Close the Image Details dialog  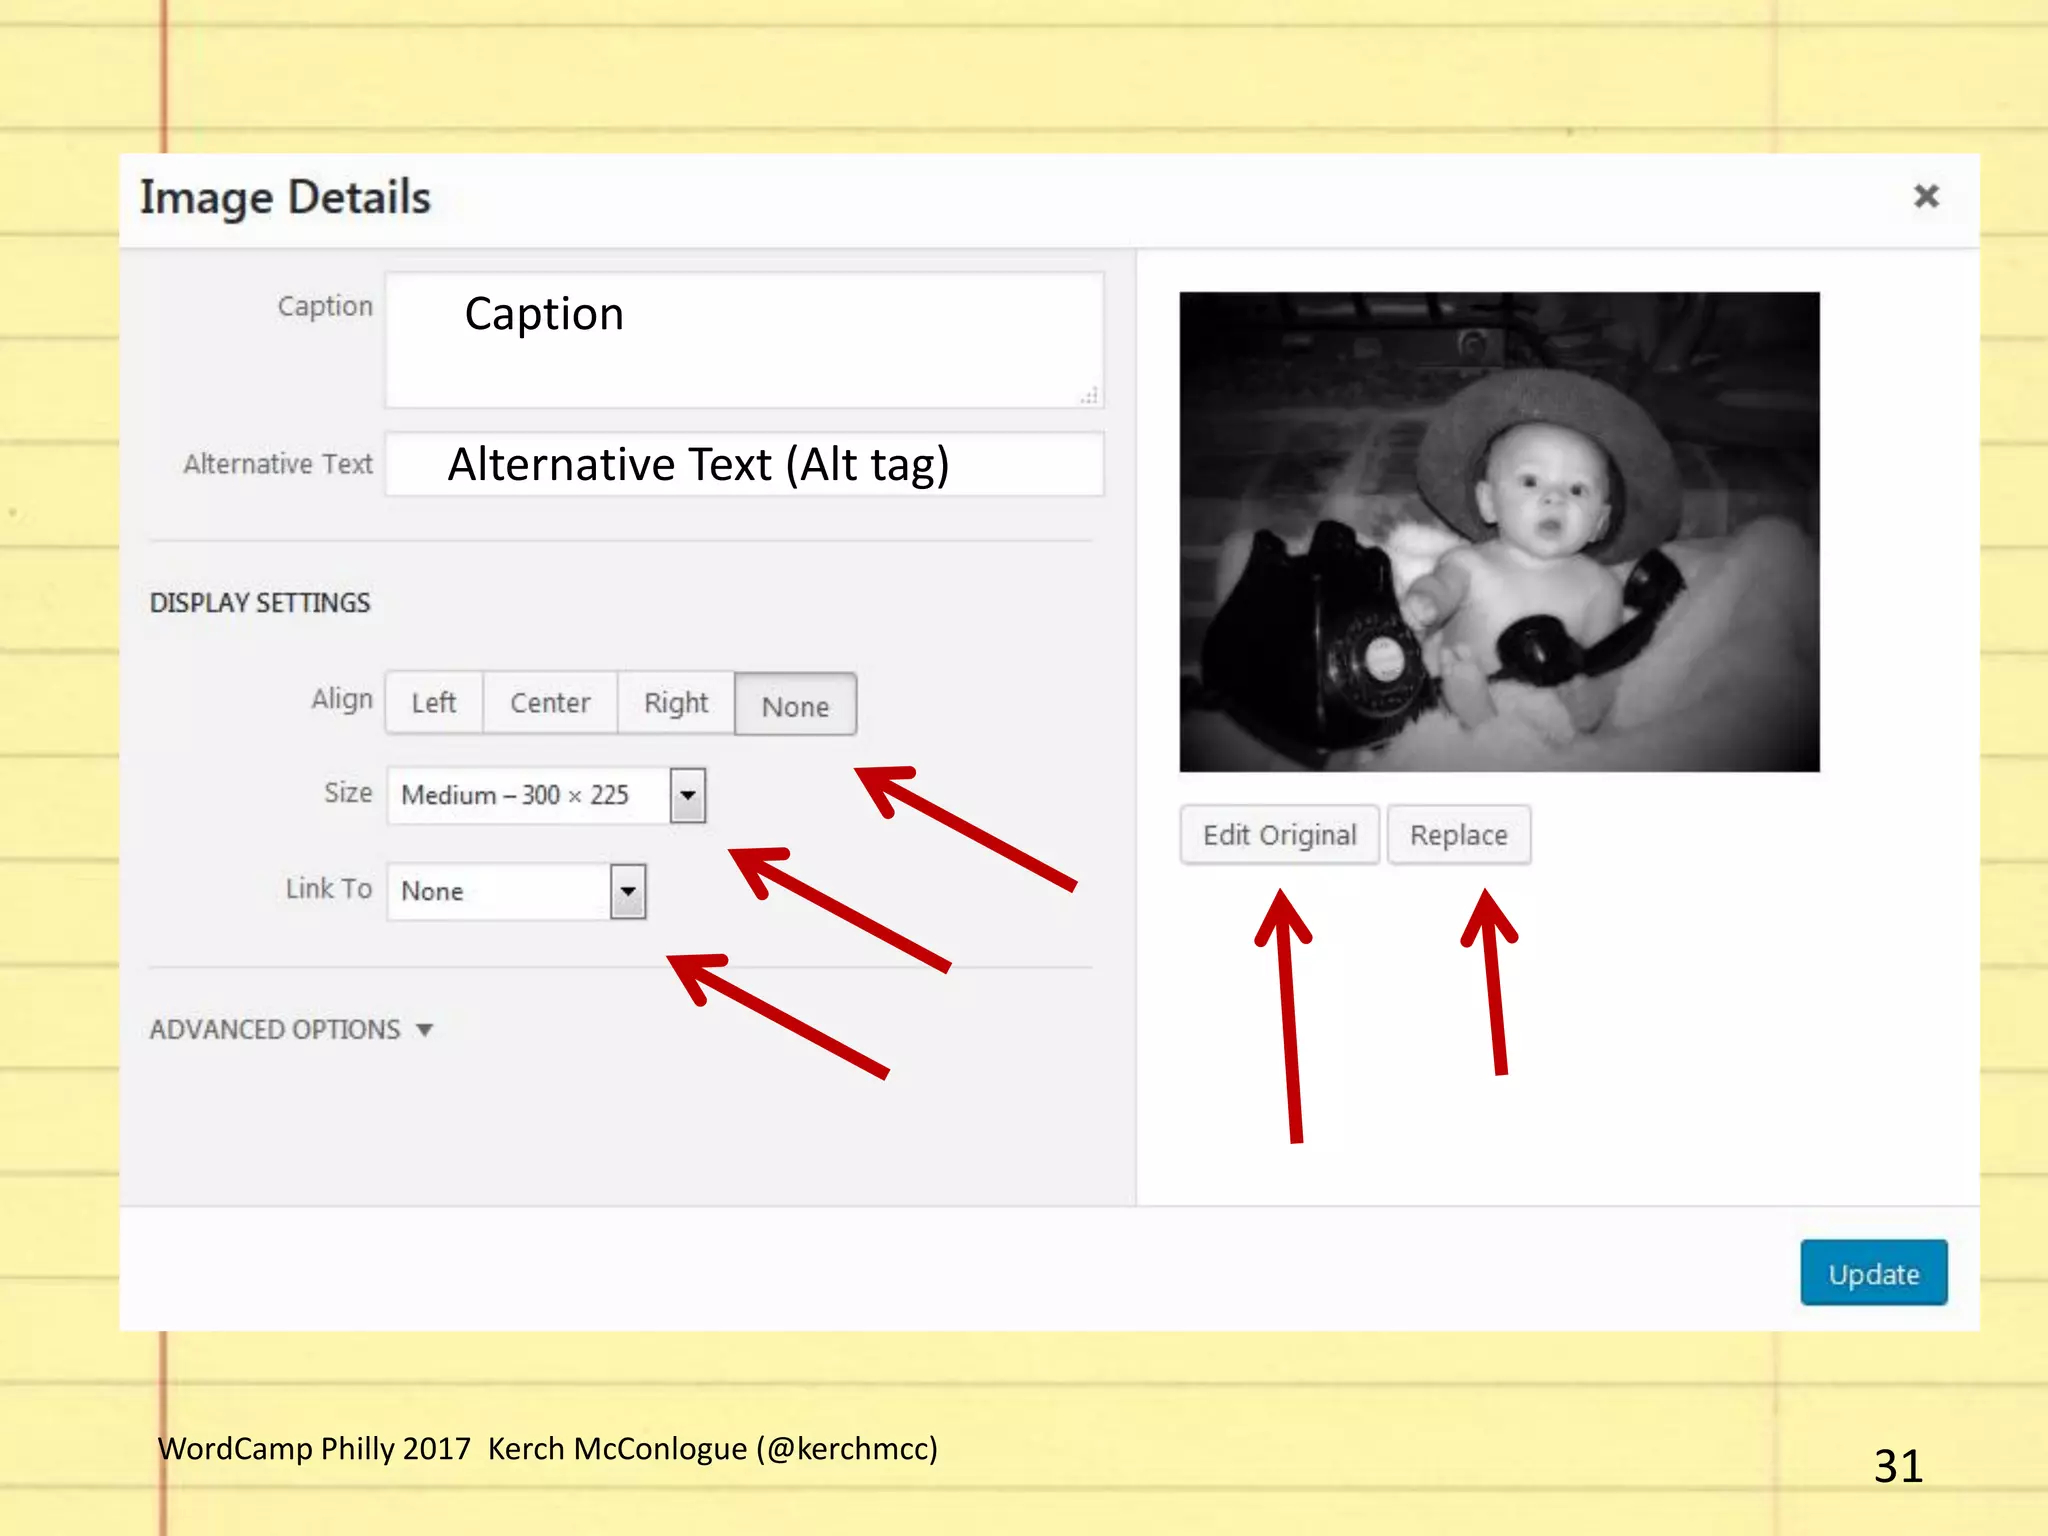click(x=1925, y=196)
